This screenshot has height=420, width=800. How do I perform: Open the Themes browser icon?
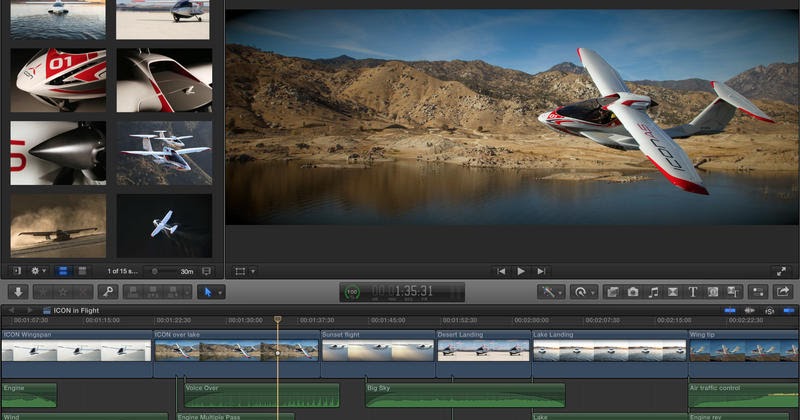(x=733, y=292)
